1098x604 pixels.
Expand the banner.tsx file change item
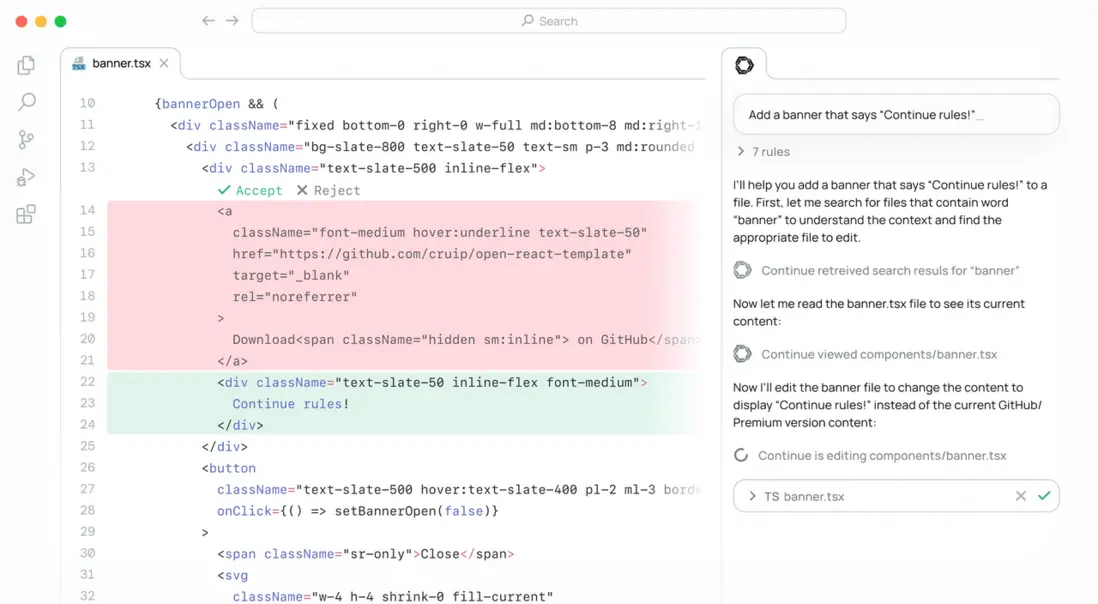(752, 496)
